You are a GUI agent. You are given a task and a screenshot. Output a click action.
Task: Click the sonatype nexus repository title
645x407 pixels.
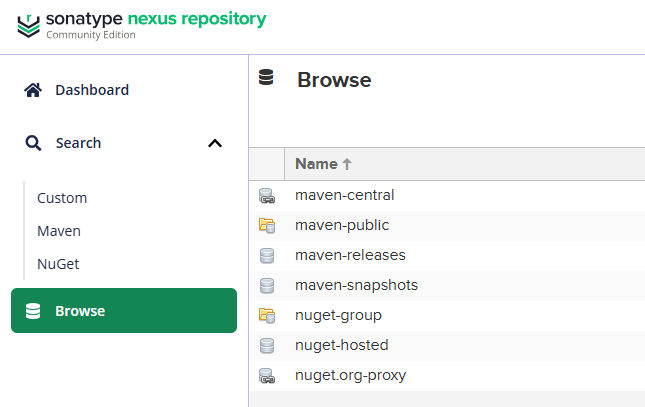point(156,19)
